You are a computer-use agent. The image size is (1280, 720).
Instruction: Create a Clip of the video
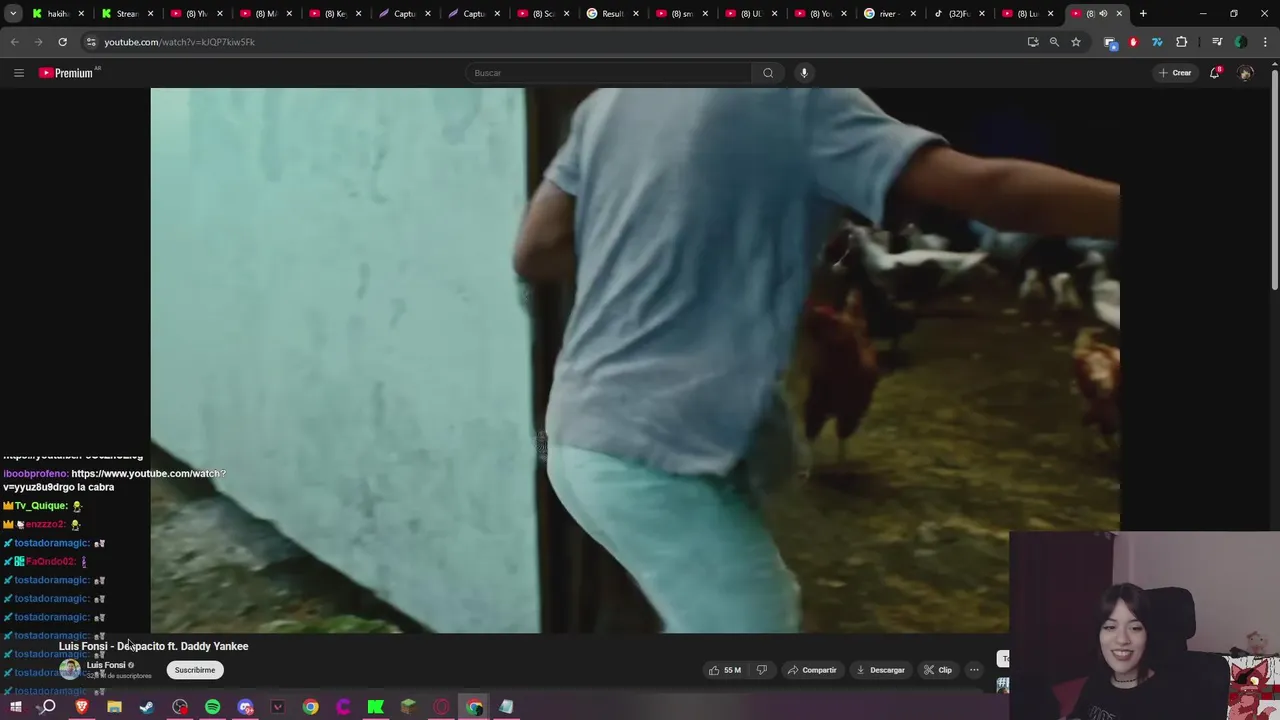coord(938,670)
